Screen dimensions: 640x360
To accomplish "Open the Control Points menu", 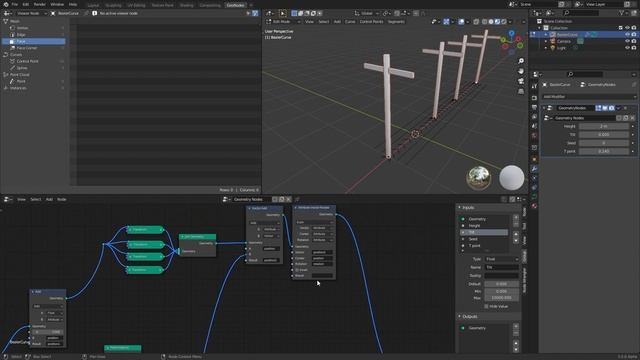I will (371, 22).
